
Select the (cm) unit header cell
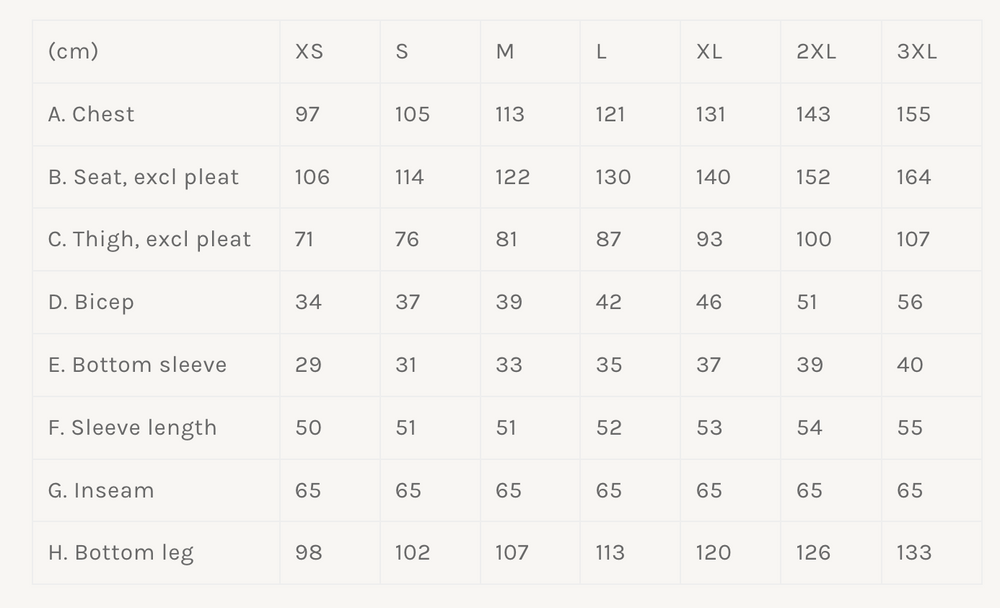[x=73, y=52]
